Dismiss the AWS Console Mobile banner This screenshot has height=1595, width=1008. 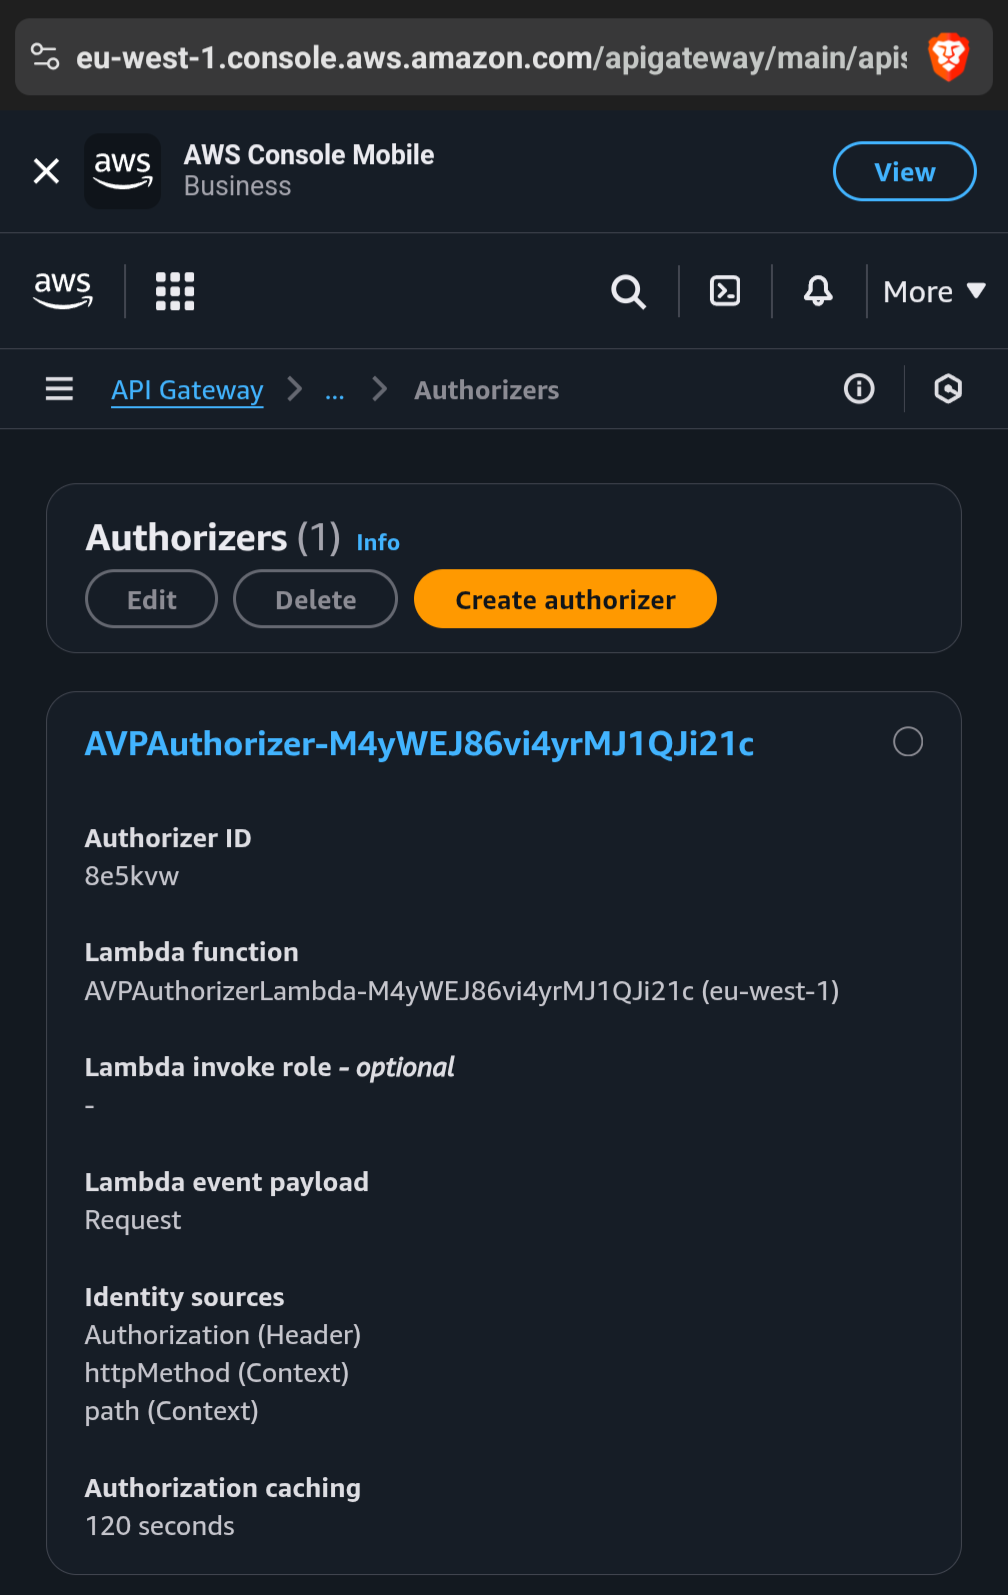click(x=46, y=171)
